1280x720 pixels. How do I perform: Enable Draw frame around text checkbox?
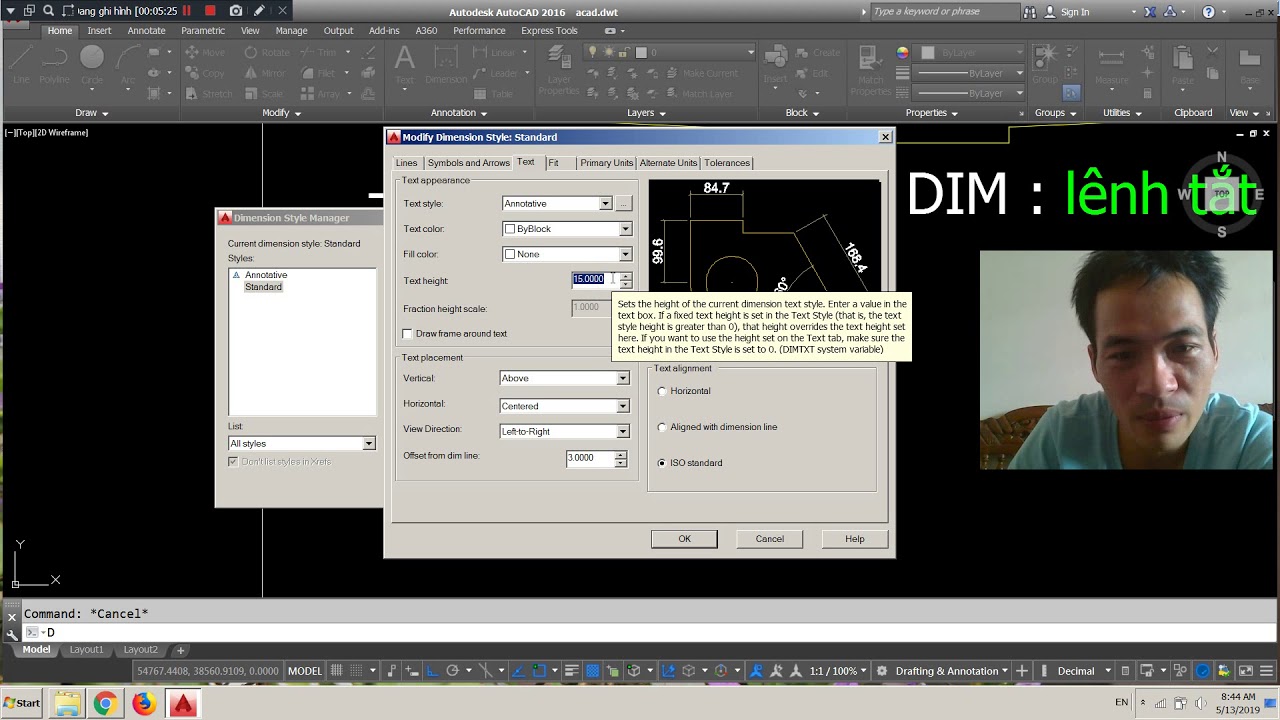407,334
